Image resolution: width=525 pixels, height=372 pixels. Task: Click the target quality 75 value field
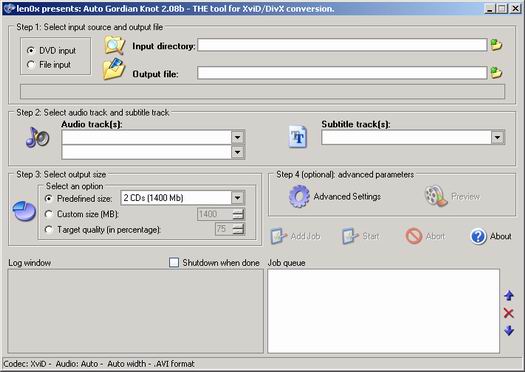click(224, 229)
